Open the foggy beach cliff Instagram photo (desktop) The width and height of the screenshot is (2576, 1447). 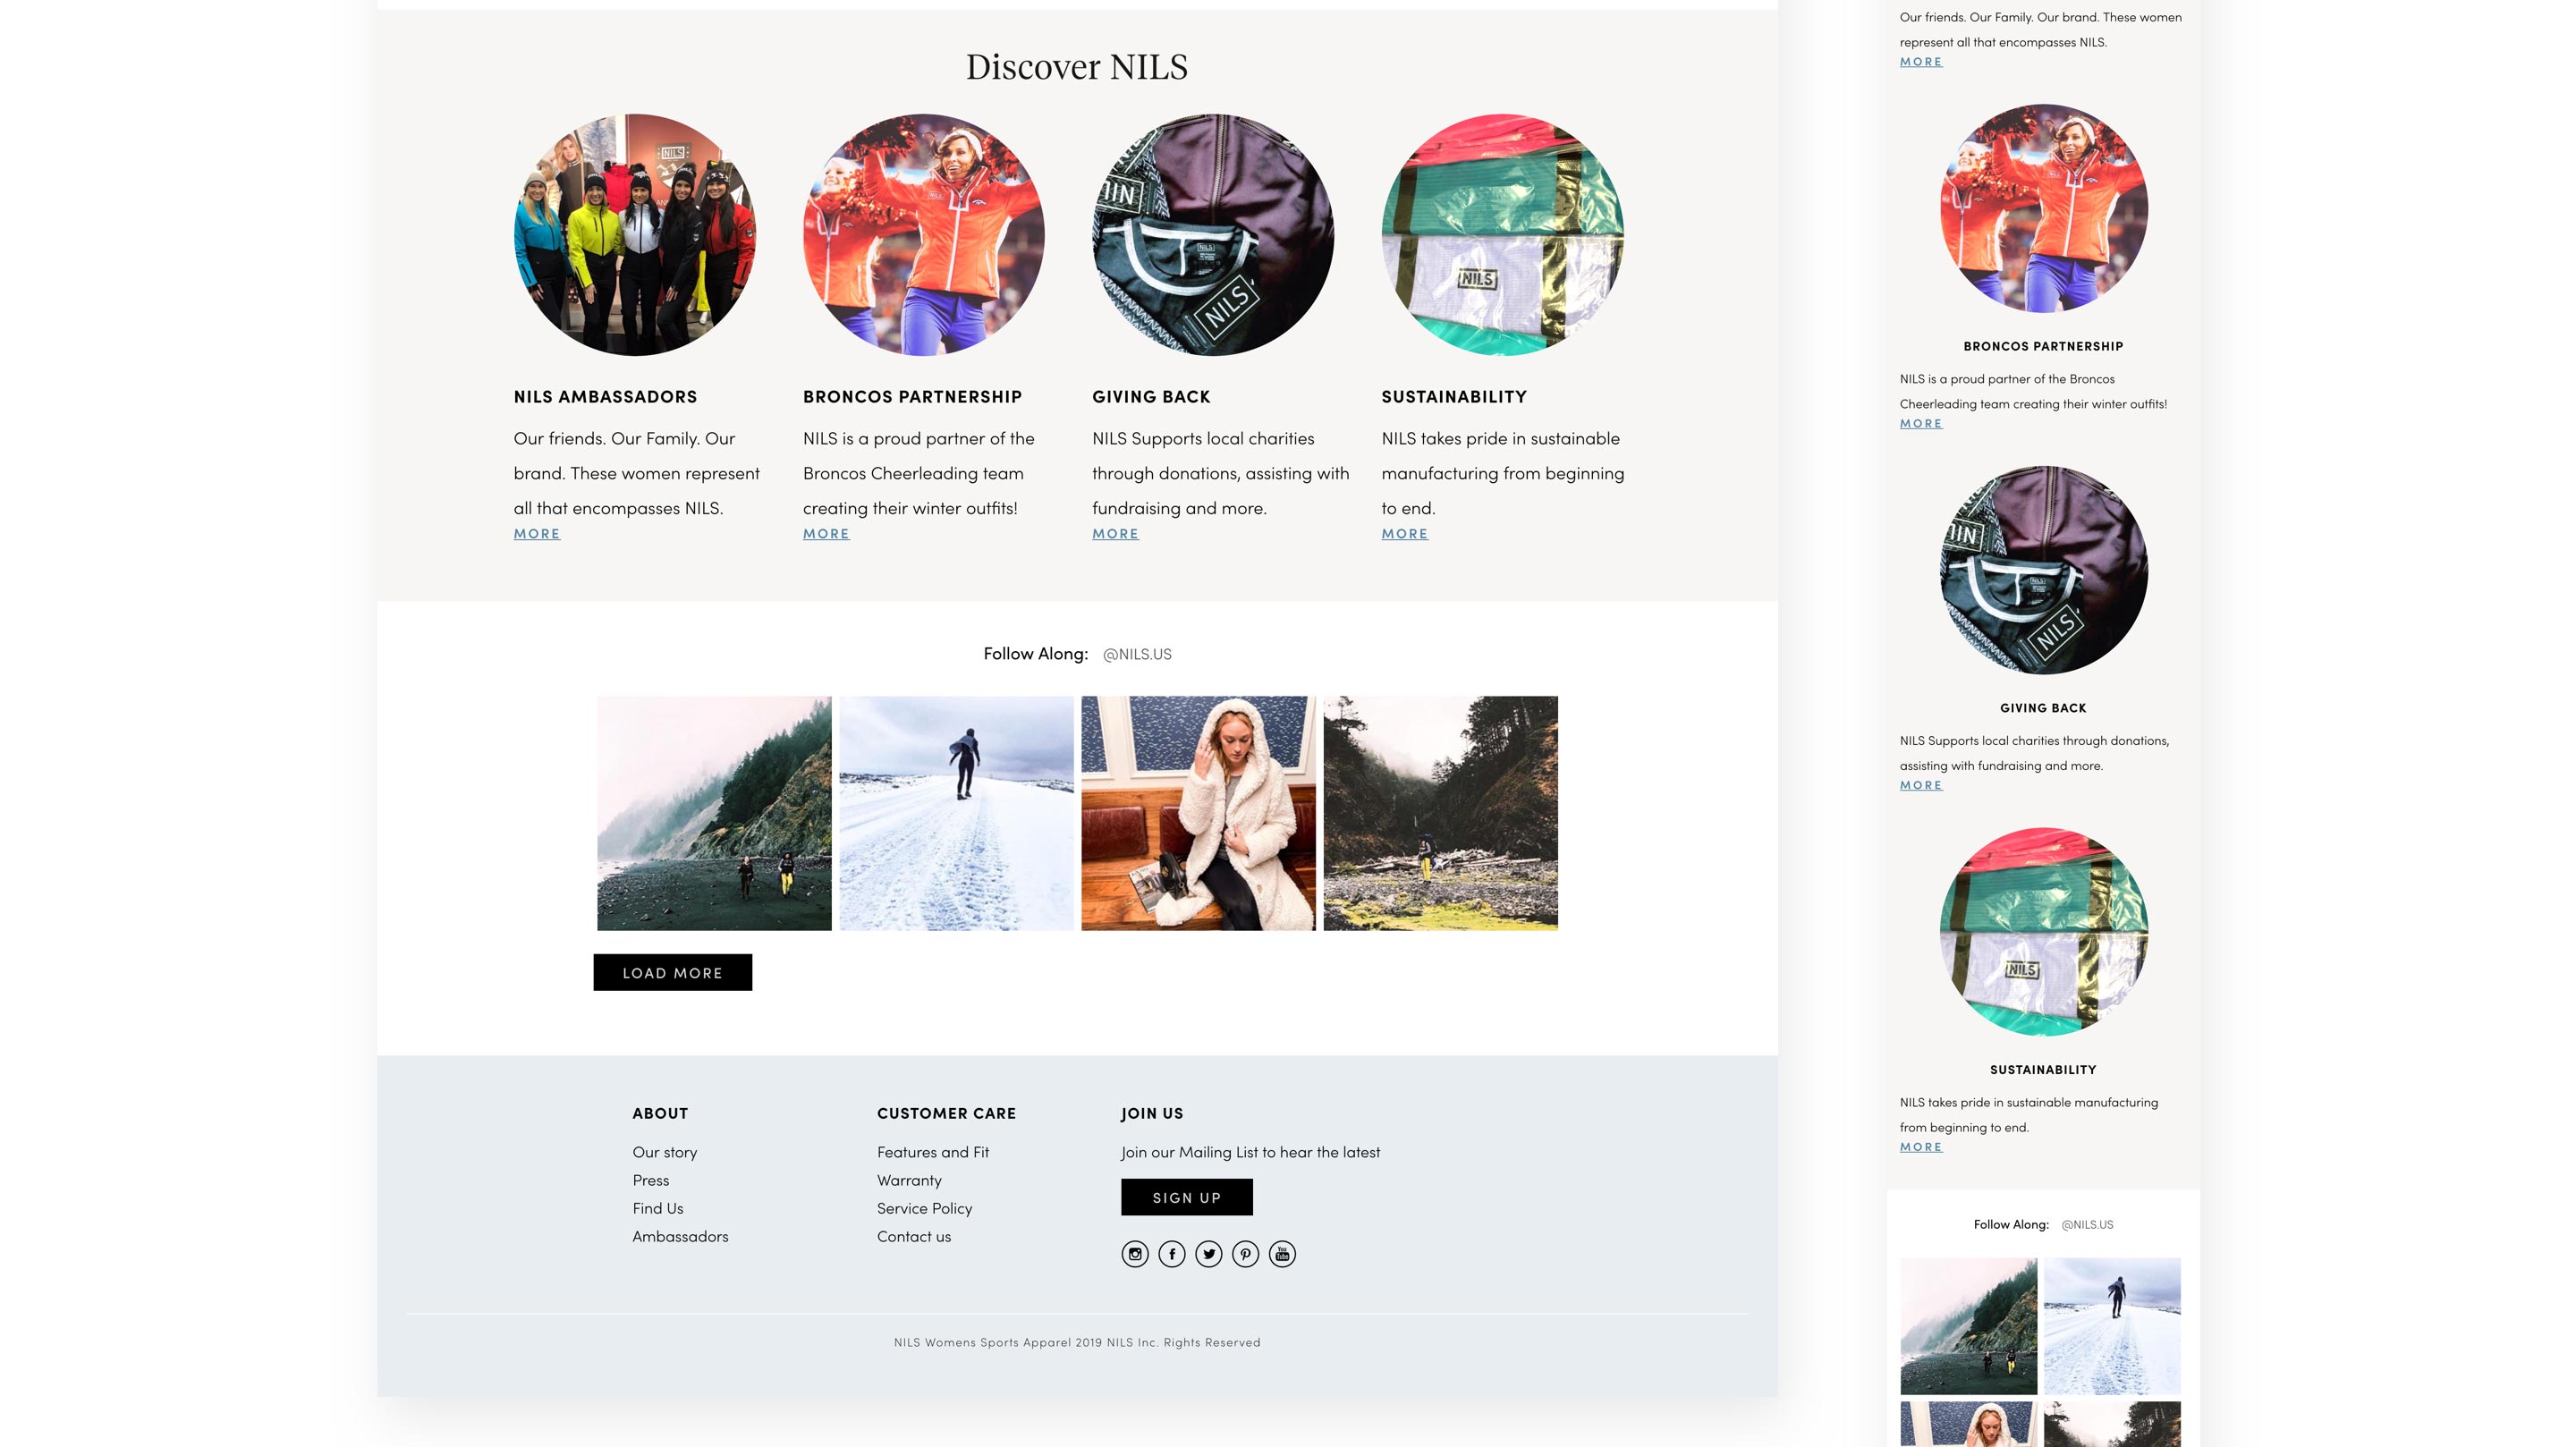coord(714,813)
